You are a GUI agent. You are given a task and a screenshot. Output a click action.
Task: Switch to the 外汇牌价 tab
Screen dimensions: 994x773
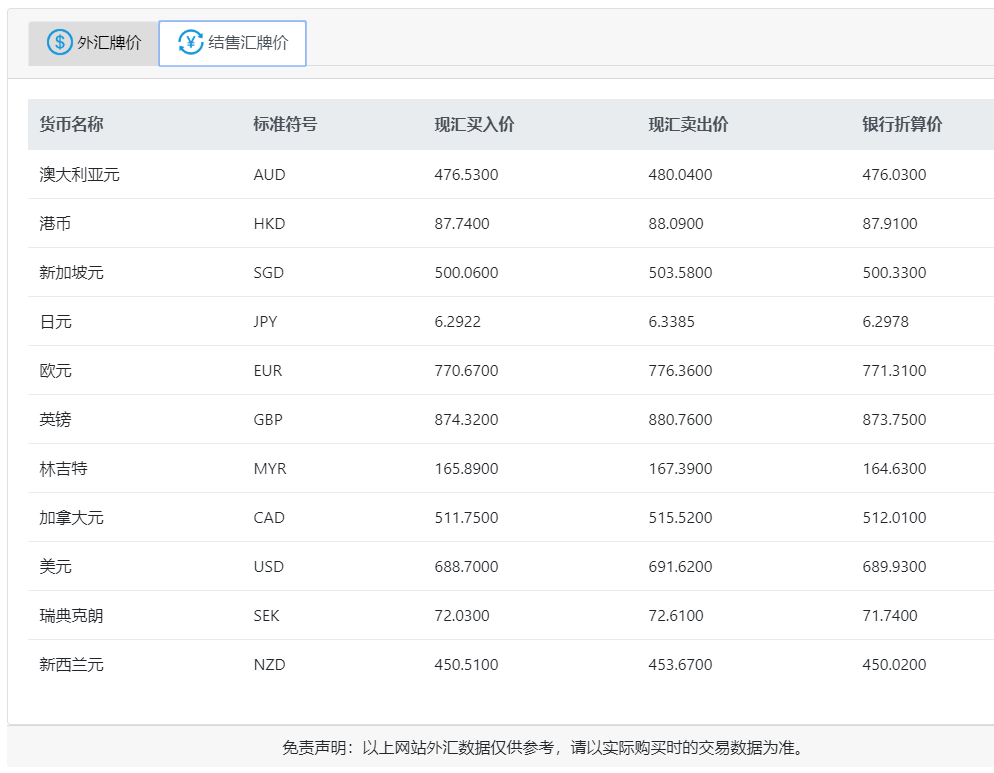(94, 43)
